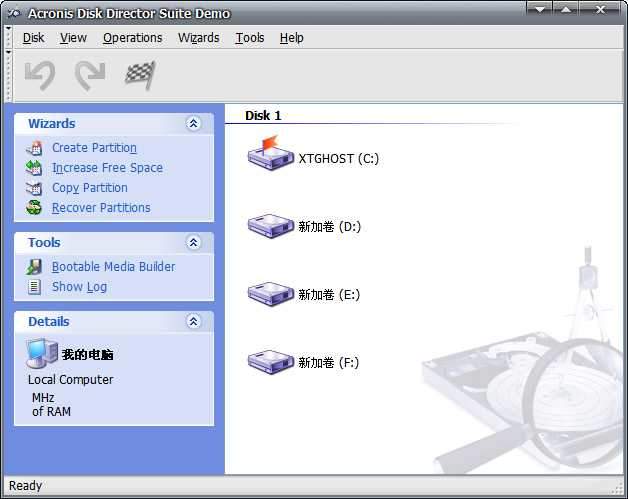Click the Redo arrow toolbar icon

pyautogui.click(x=91, y=75)
